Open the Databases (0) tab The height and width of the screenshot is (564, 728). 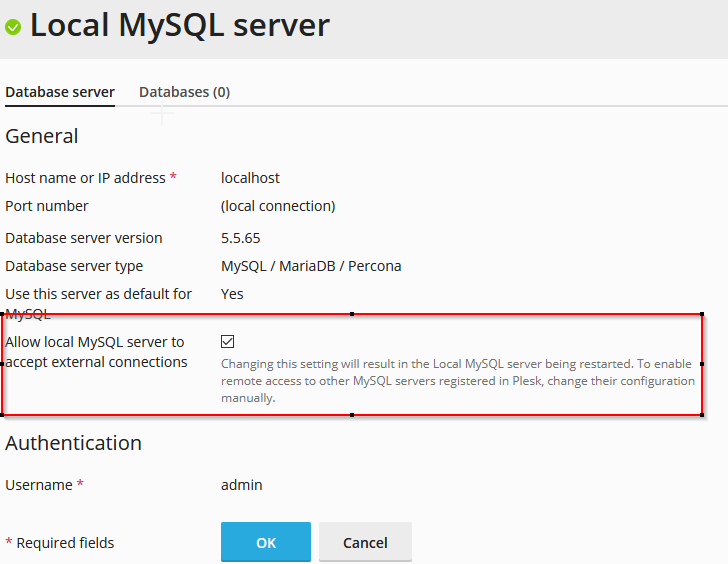pyautogui.click(x=184, y=92)
